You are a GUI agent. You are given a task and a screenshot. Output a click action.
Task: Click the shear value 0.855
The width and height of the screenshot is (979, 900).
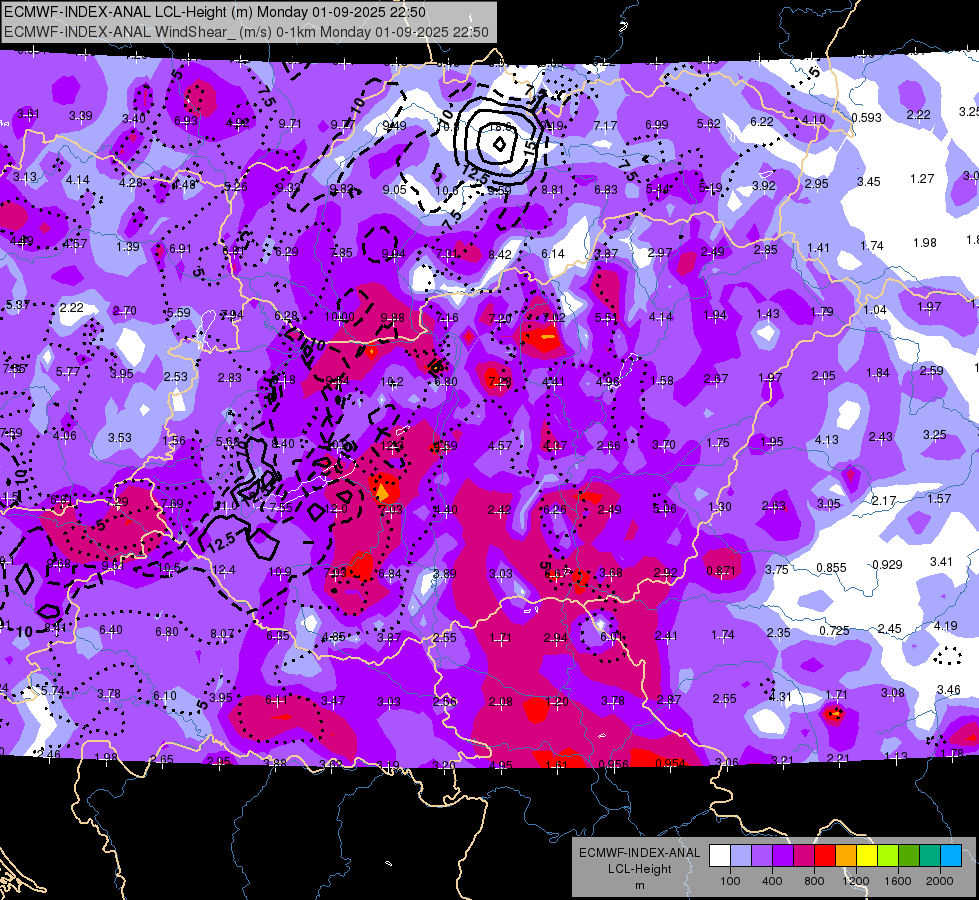[x=832, y=568]
